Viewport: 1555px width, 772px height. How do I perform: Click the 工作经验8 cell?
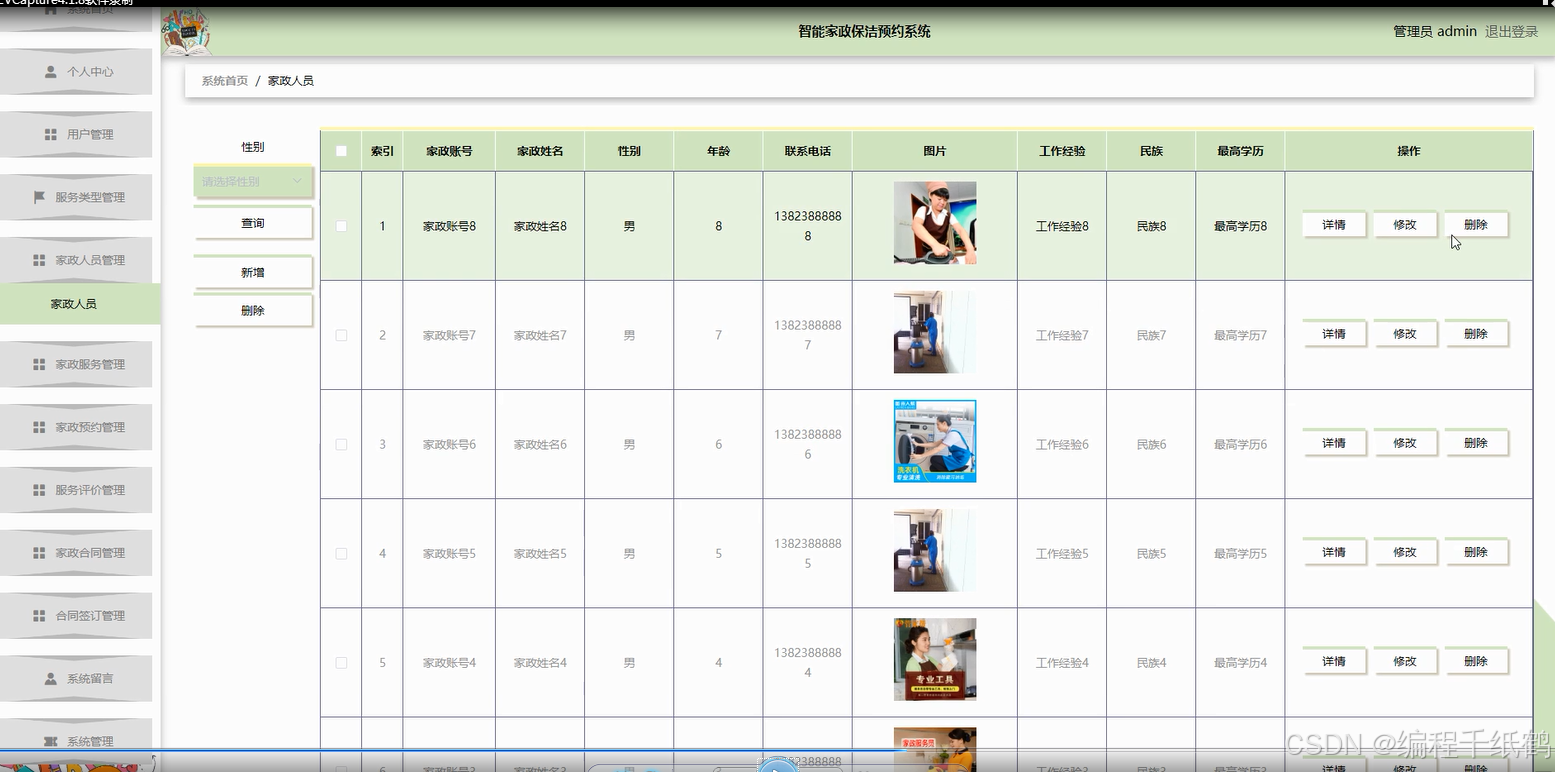[1062, 227]
